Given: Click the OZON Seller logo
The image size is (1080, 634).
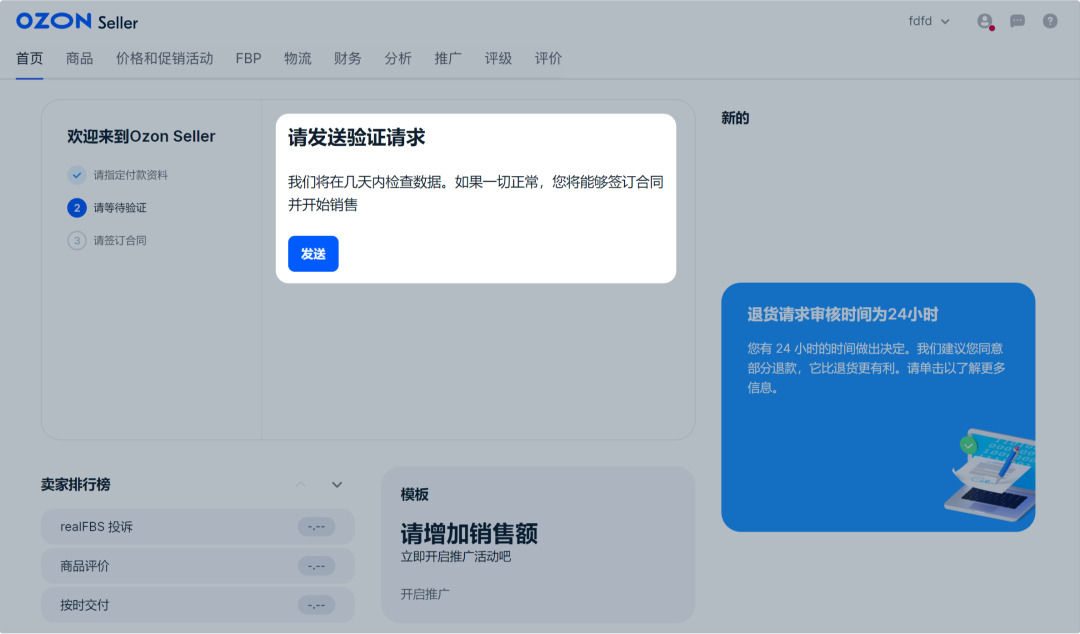Looking at the screenshot, I should (77, 20).
